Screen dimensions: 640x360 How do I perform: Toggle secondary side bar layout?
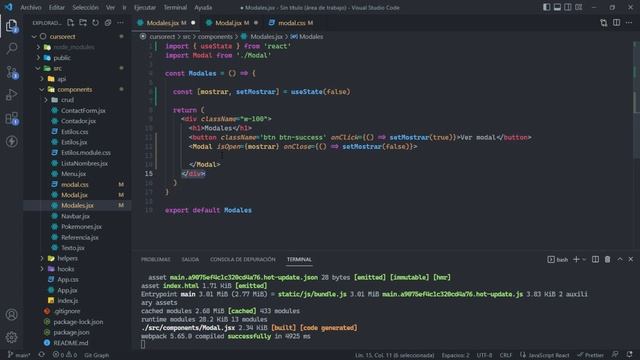pyautogui.click(x=568, y=7)
